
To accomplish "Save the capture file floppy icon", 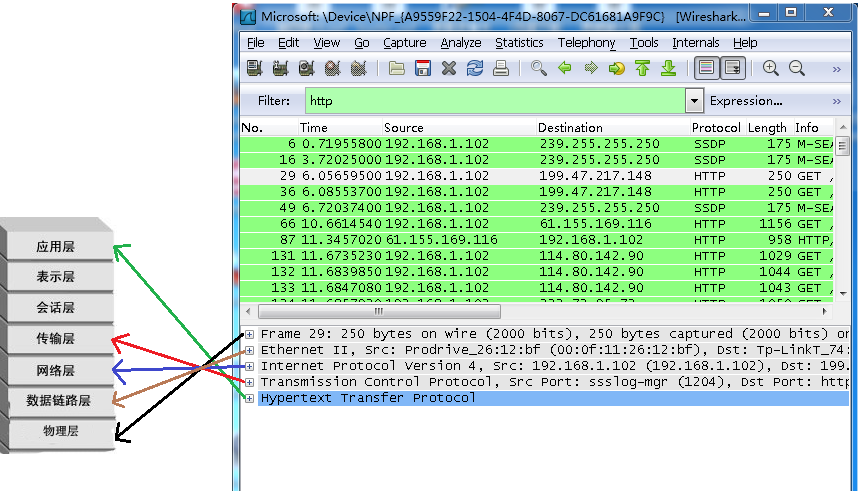I will (x=423, y=68).
